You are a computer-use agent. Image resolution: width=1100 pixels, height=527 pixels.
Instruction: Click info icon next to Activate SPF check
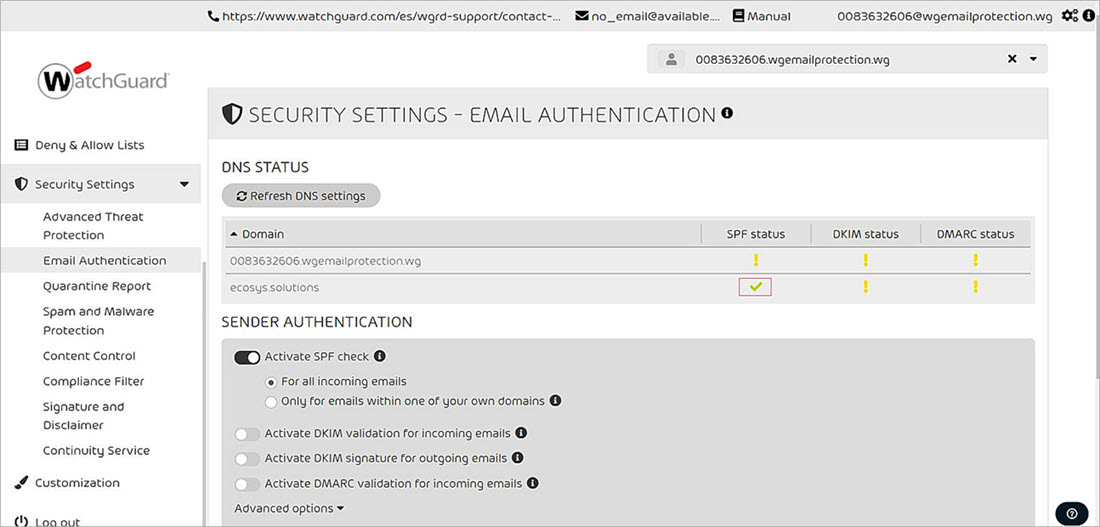click(x=380, y=356)
